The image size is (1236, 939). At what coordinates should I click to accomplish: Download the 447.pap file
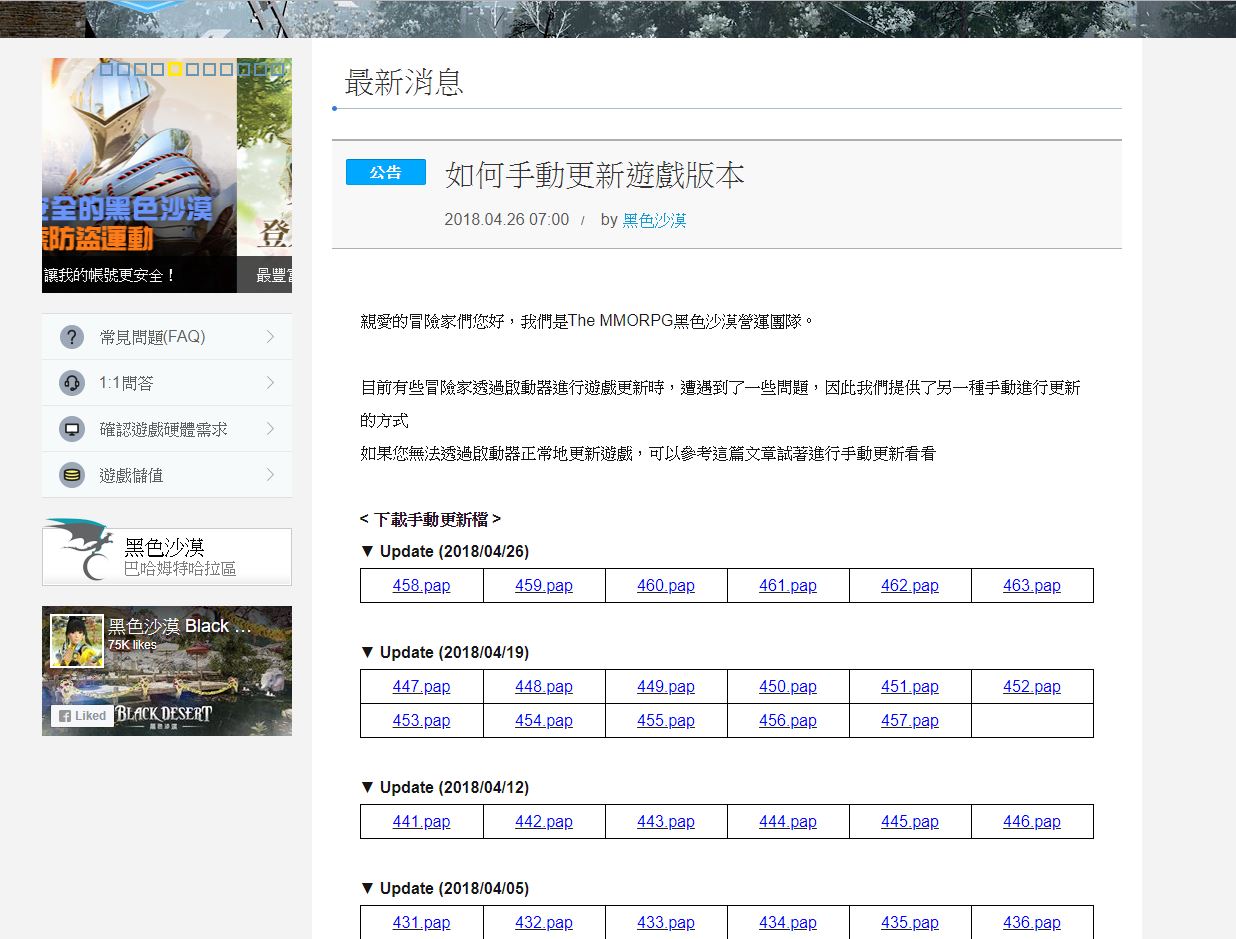pos(422,687)
